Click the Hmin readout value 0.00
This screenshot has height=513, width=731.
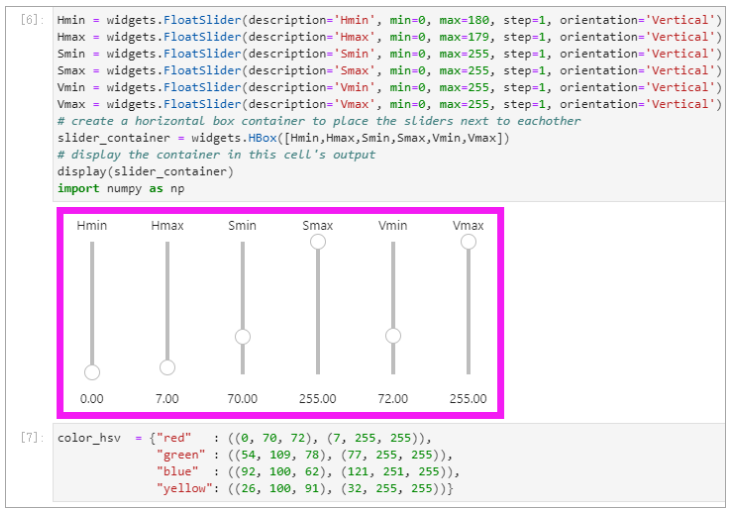[x=92, y=399]
